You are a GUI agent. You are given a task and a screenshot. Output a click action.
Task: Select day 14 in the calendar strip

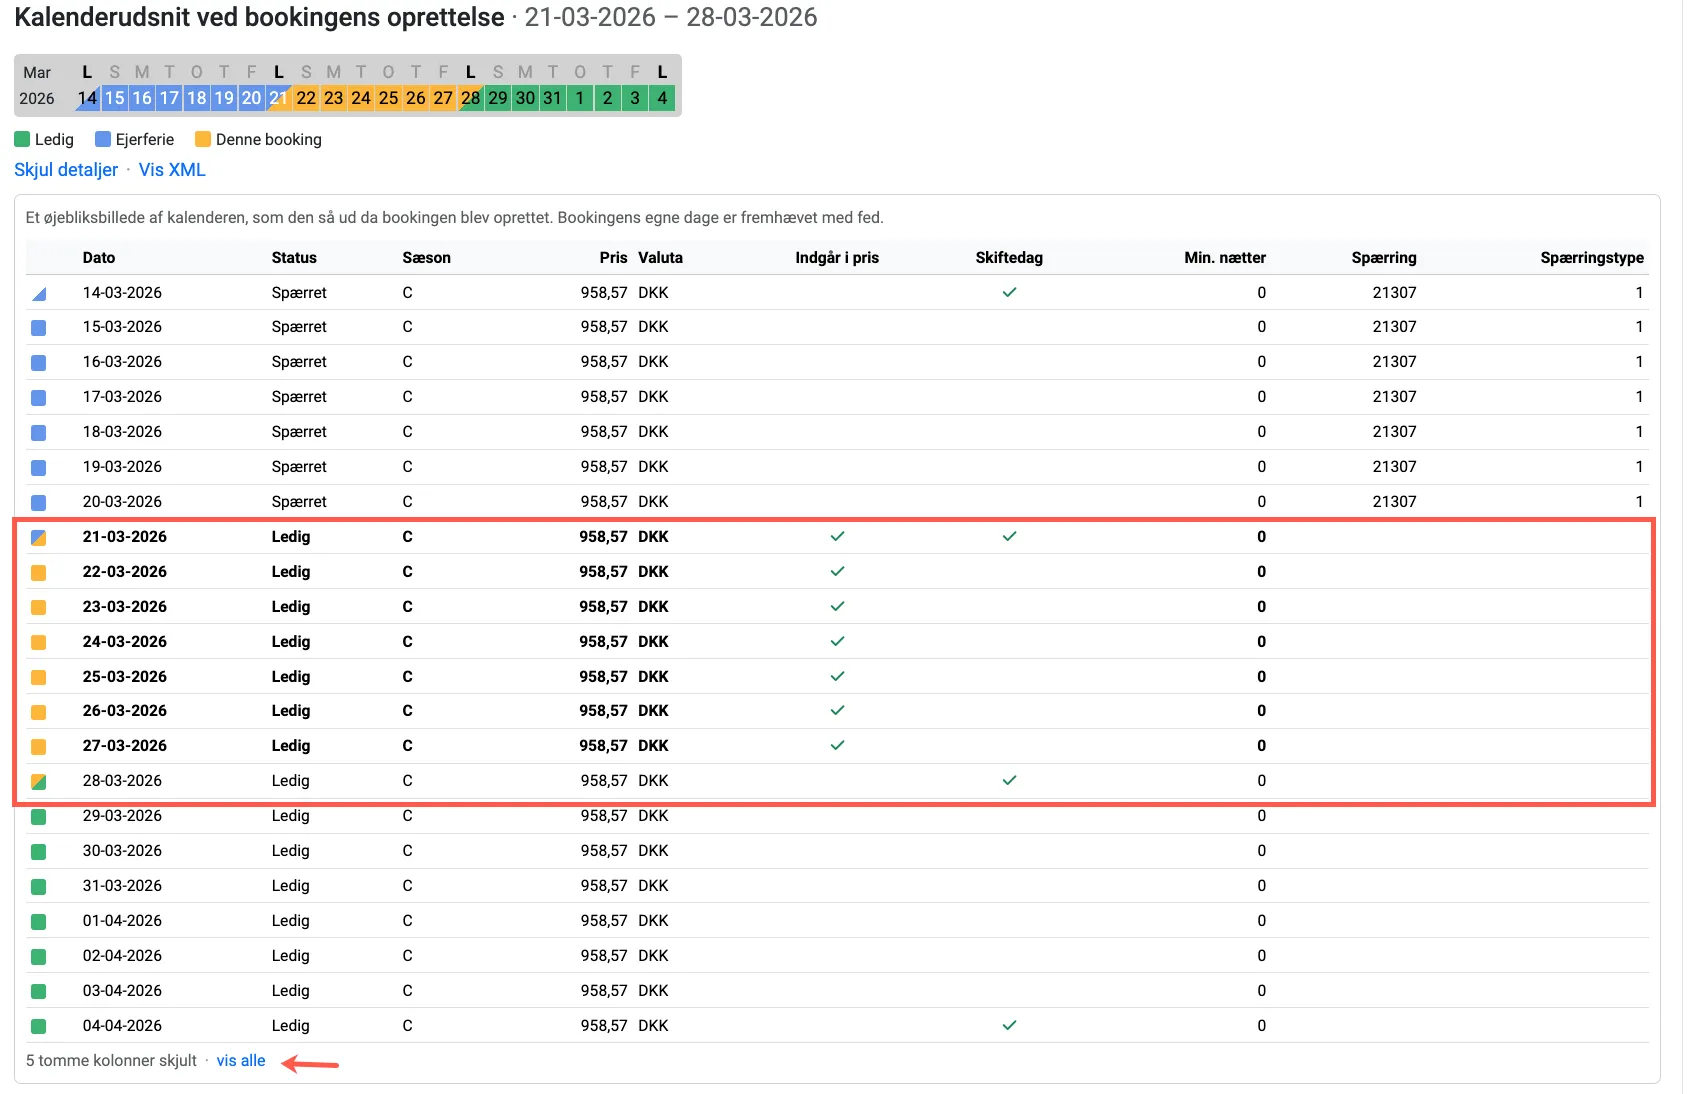[87, 98]
